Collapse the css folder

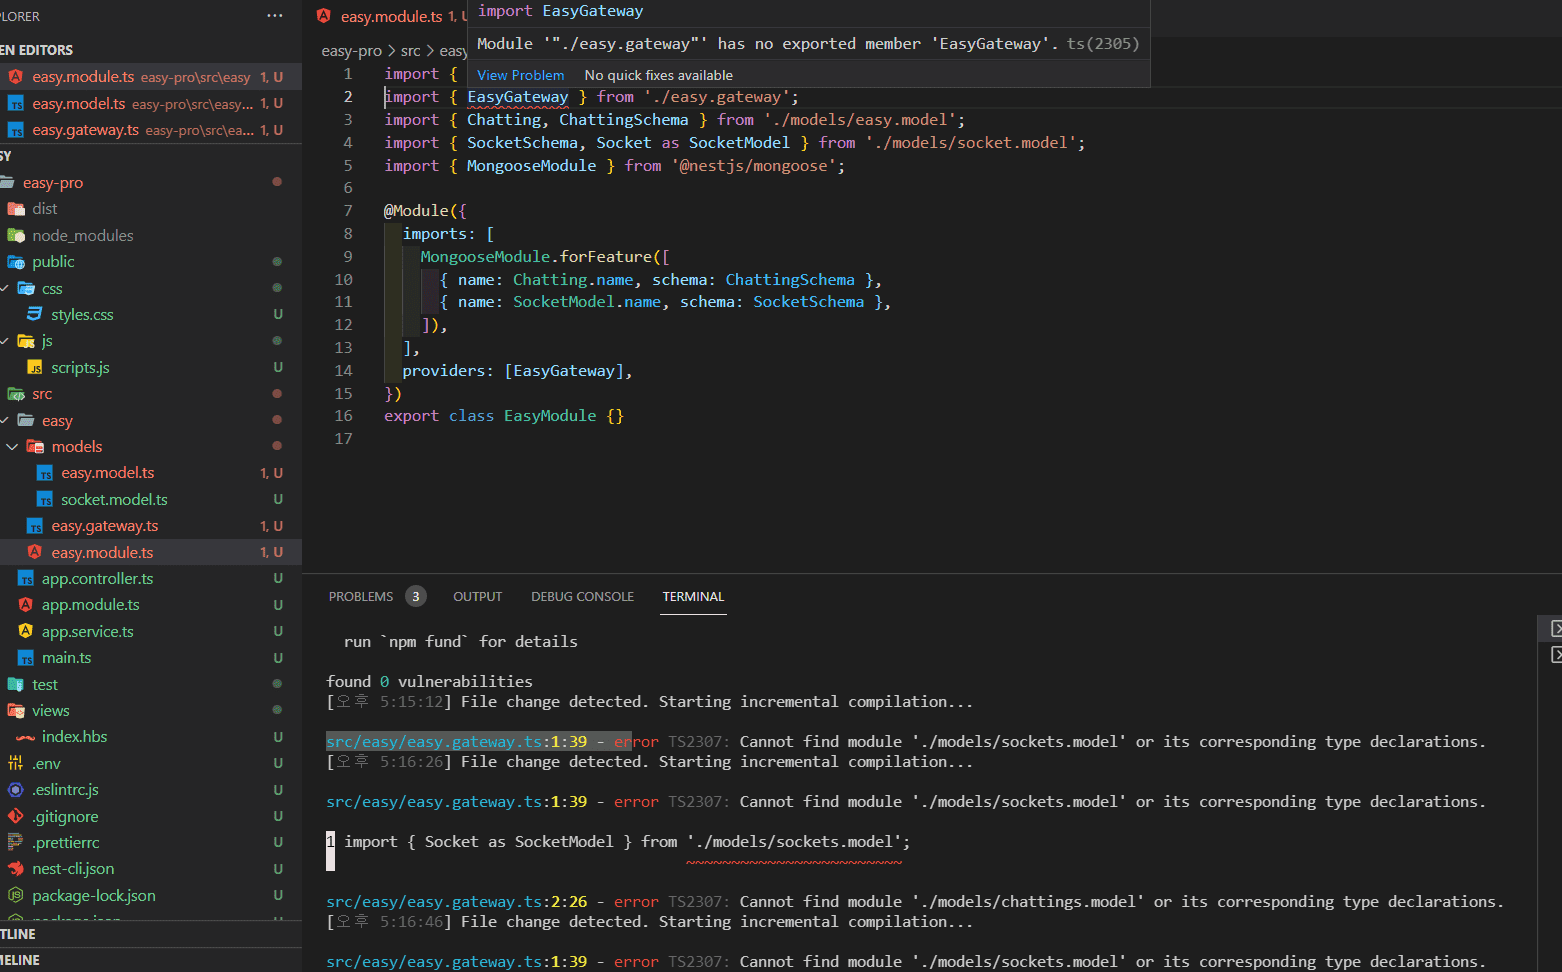(x=5, y=288)
